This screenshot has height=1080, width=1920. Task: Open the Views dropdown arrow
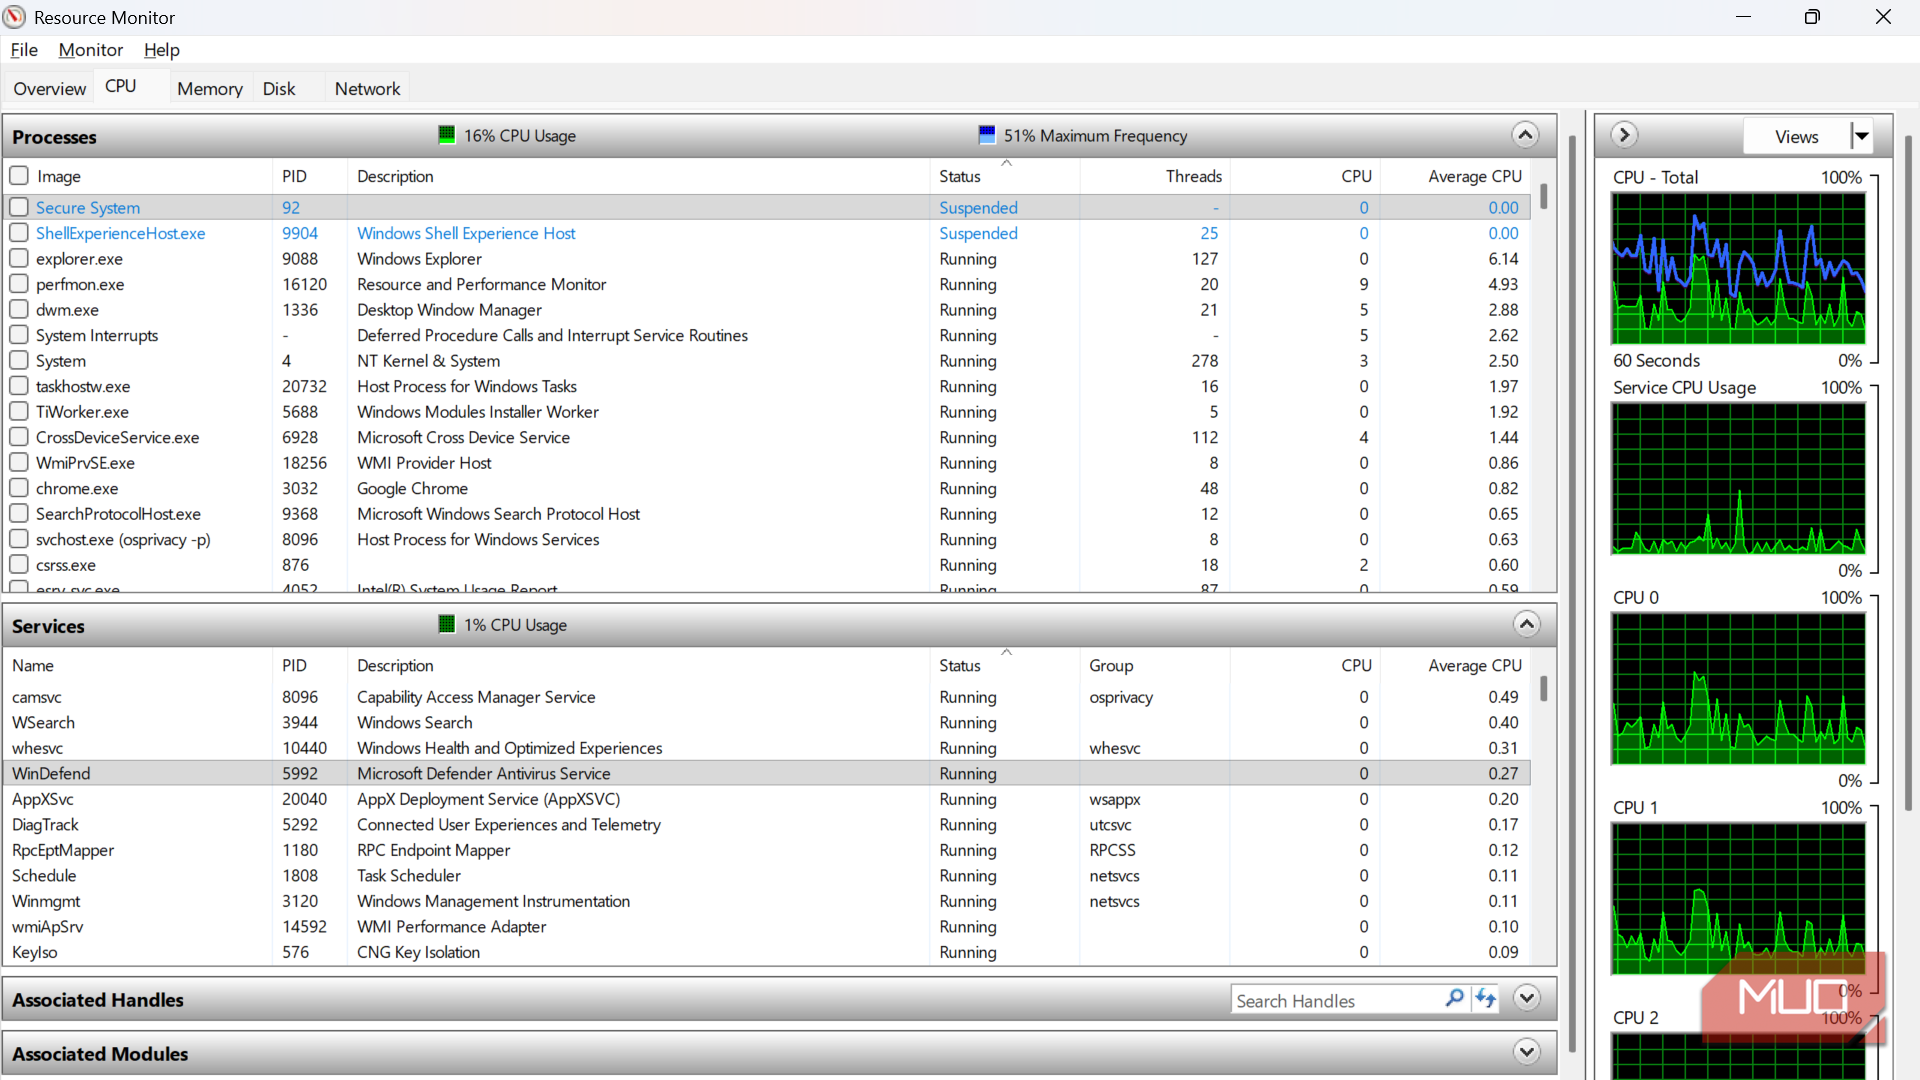coord(1861,136)
